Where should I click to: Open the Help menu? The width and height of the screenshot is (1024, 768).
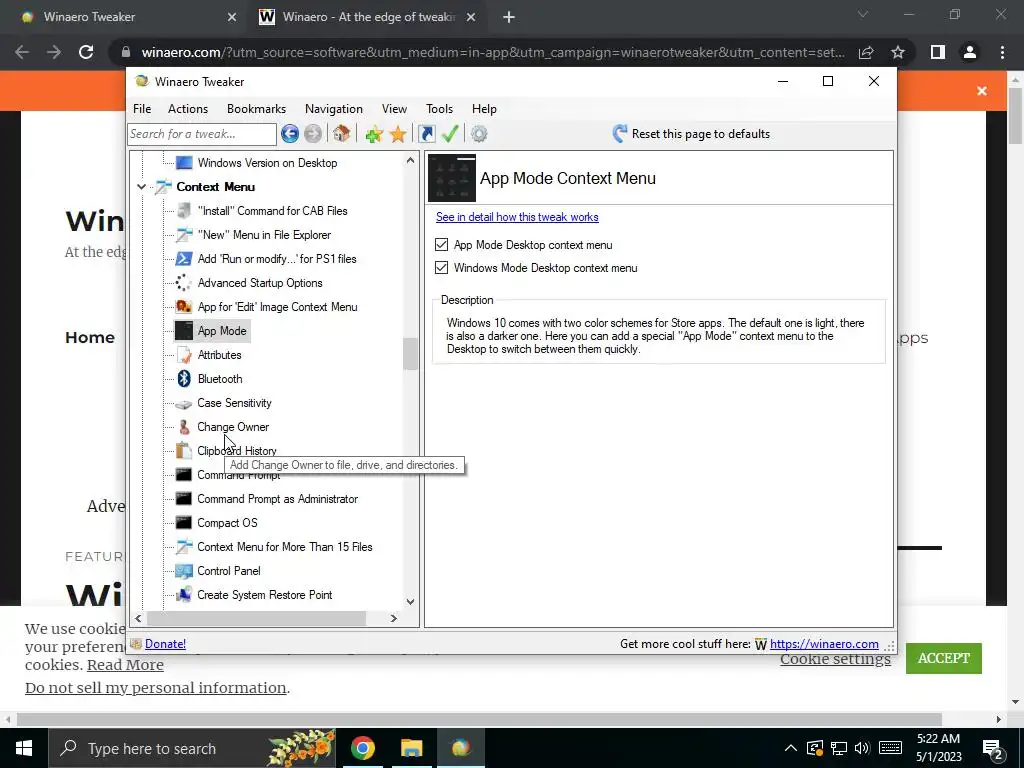click(484, 109)
